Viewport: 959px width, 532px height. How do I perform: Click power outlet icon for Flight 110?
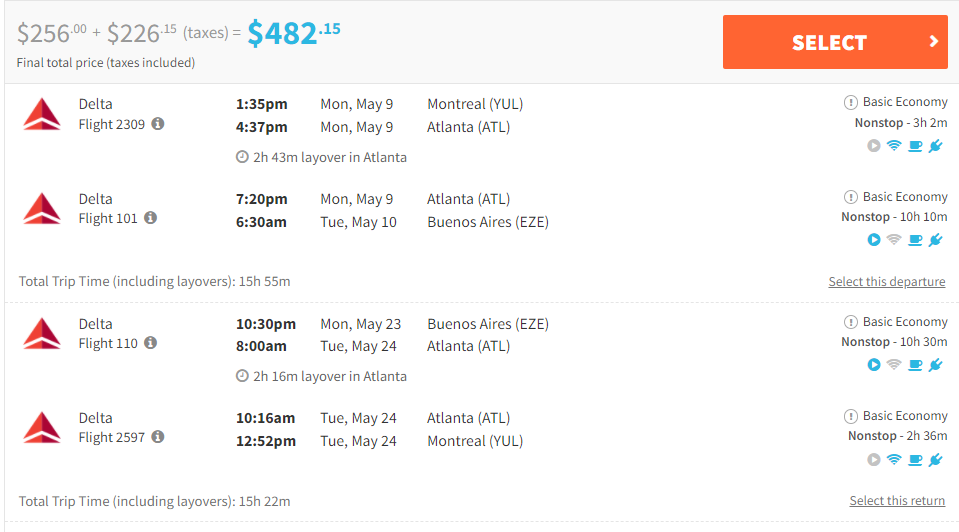[936, 365]
